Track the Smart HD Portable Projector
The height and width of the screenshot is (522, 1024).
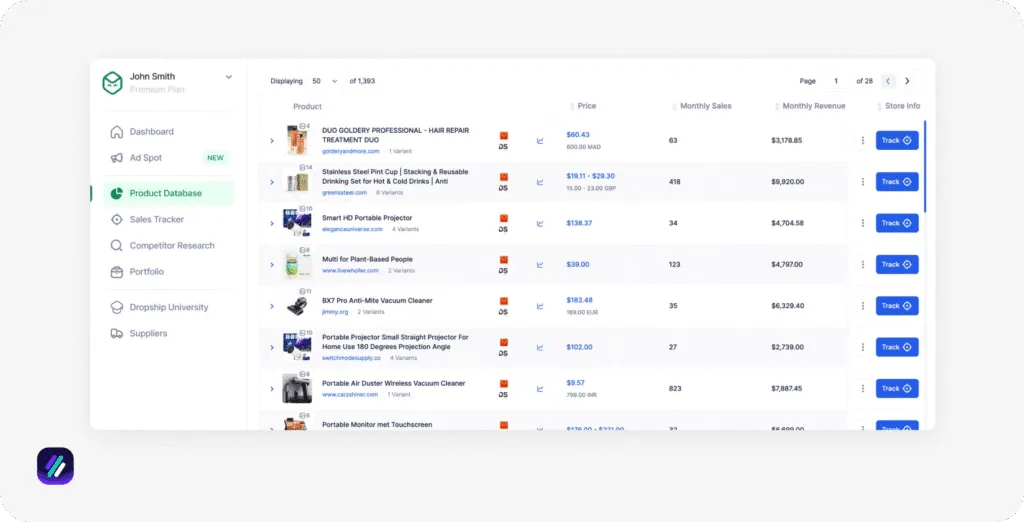pyautogui.click(x=897, y=223)
